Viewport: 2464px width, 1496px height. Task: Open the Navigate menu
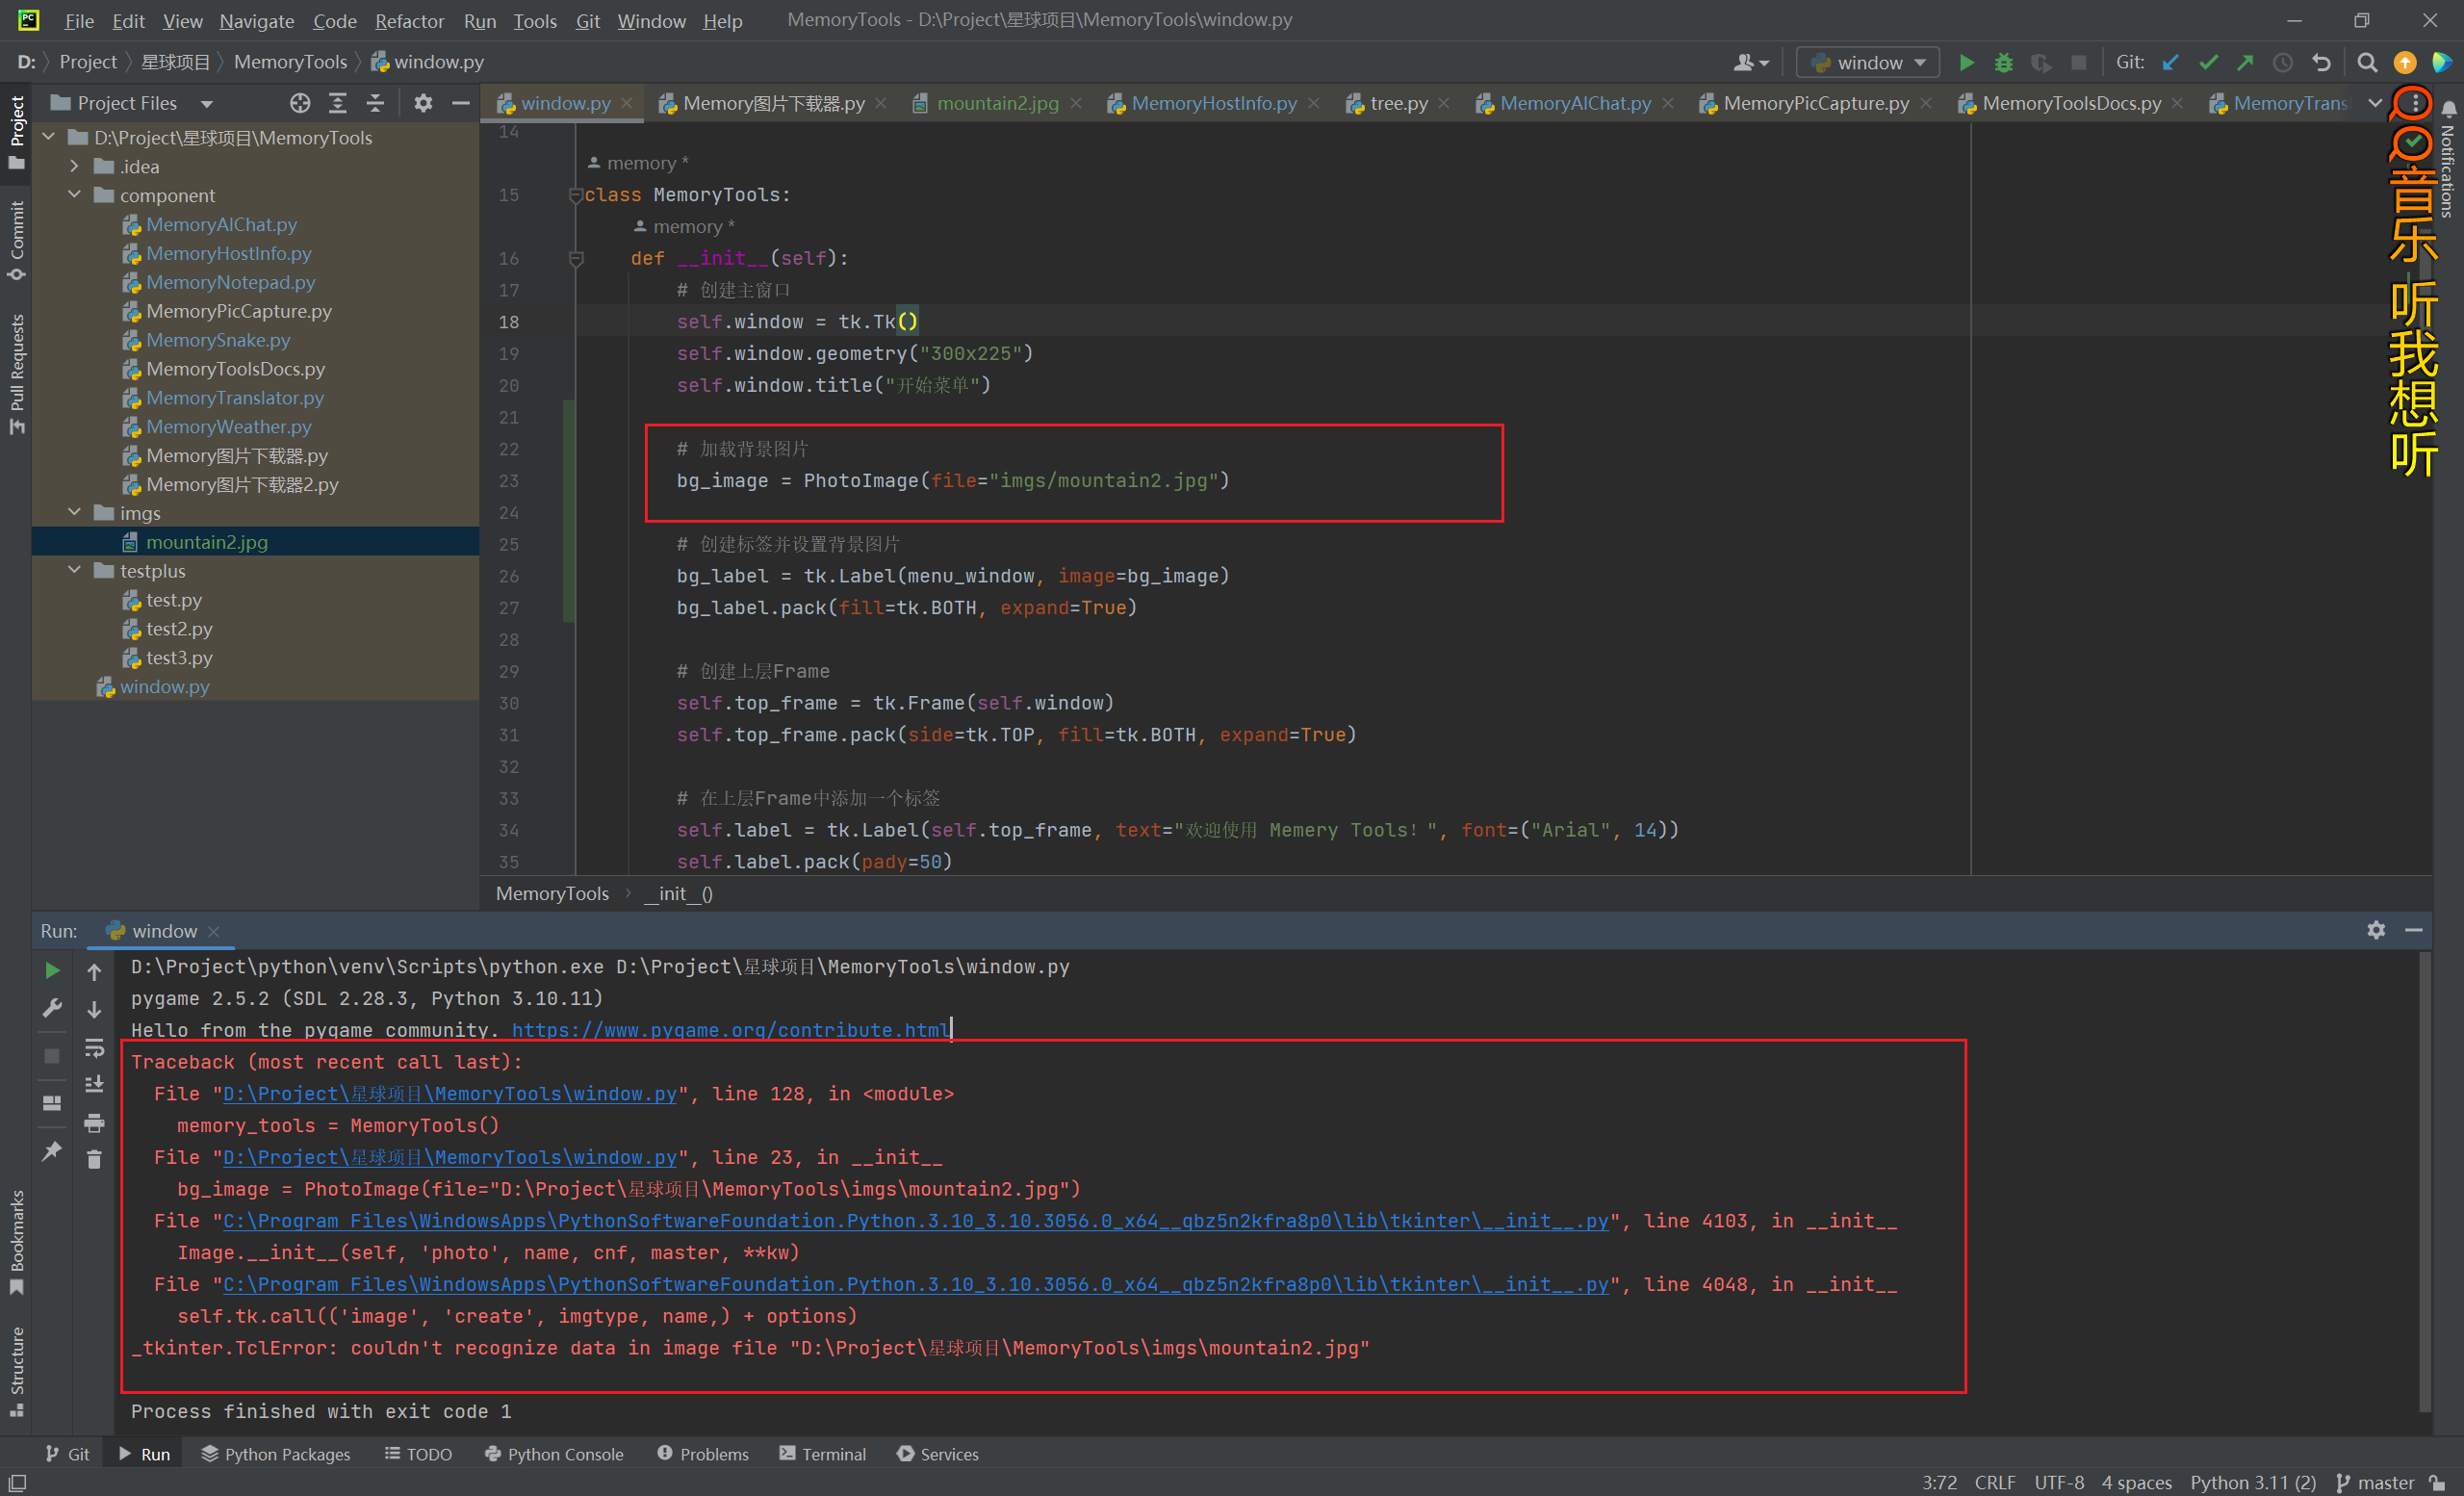click(257, 20)
